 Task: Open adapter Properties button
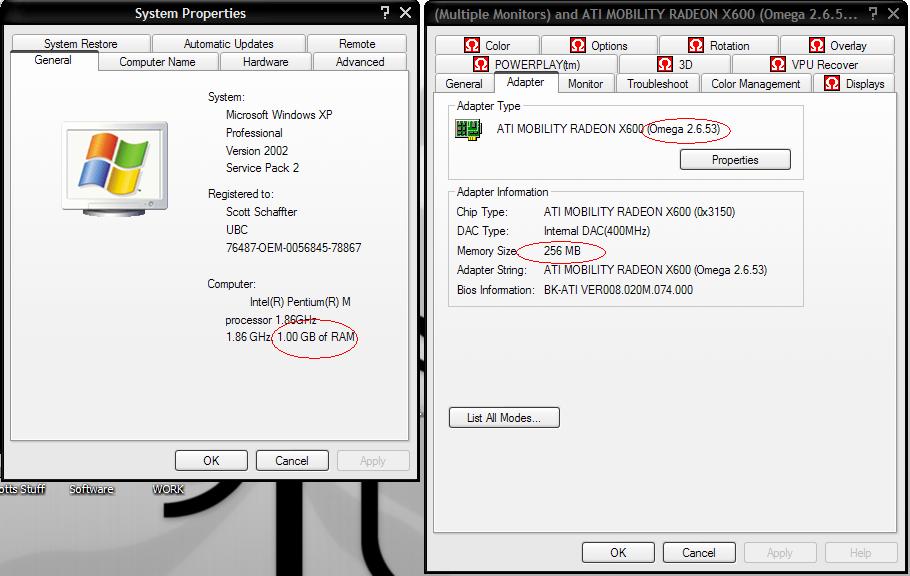[735, 160]
